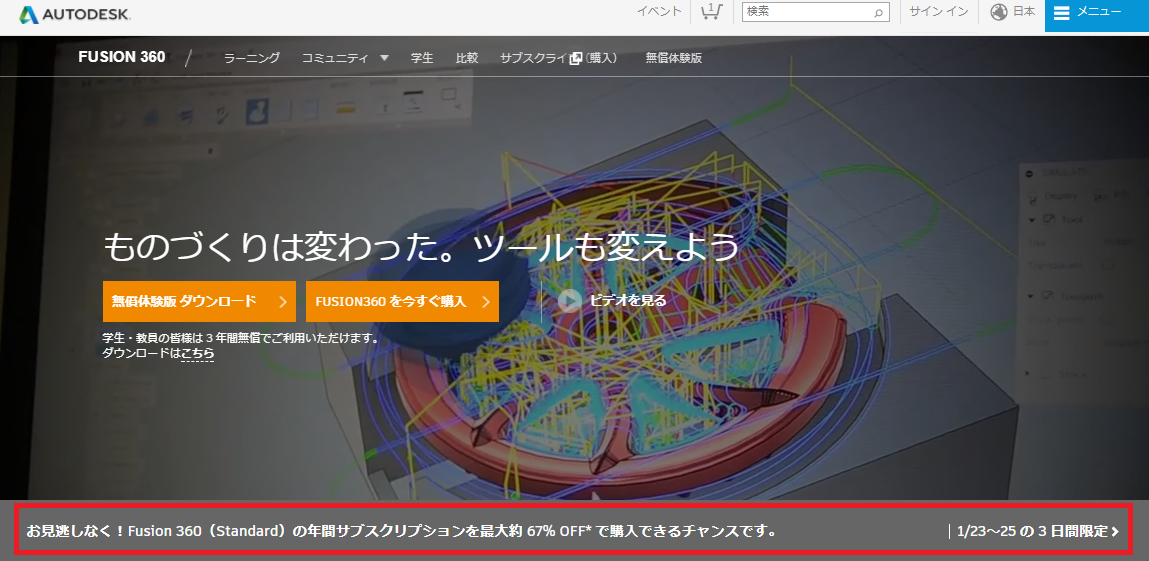This screenshot has height=561, width=1149.
Task: Open the サブスクライブ（購入）menu item
Action: [x=558, y=58]
